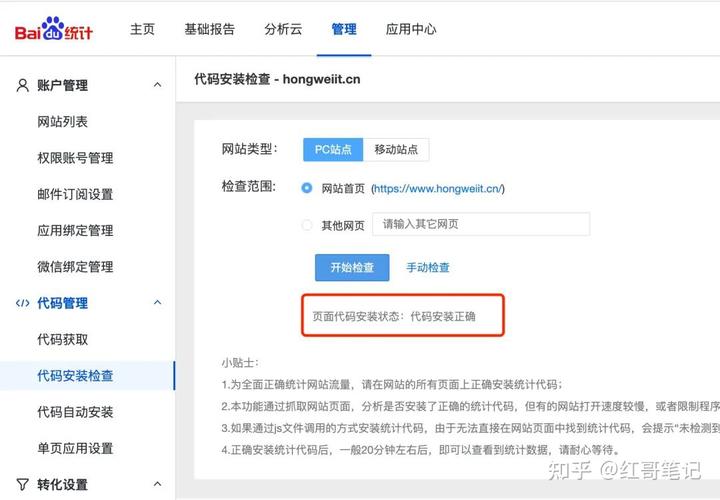720x500 pixels.
Task: Select the 网站首页 radio button
Action: pos(307,188)
